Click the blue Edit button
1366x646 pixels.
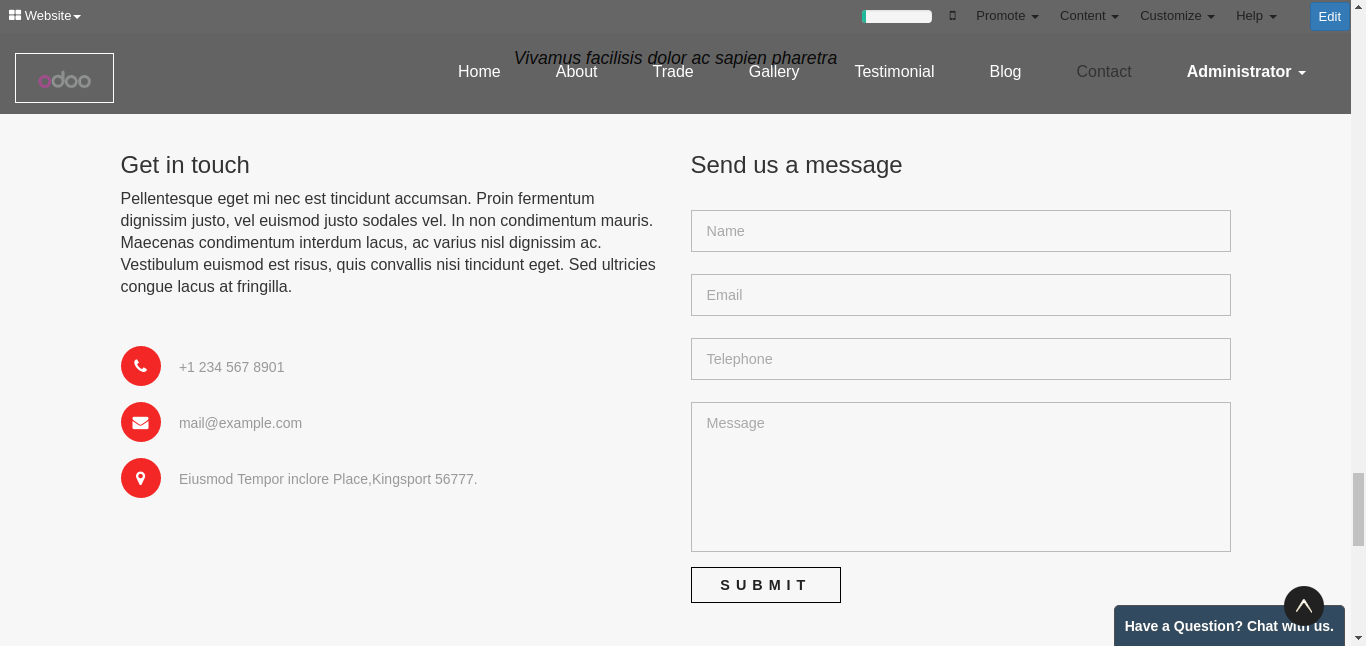coord(1329,16)
